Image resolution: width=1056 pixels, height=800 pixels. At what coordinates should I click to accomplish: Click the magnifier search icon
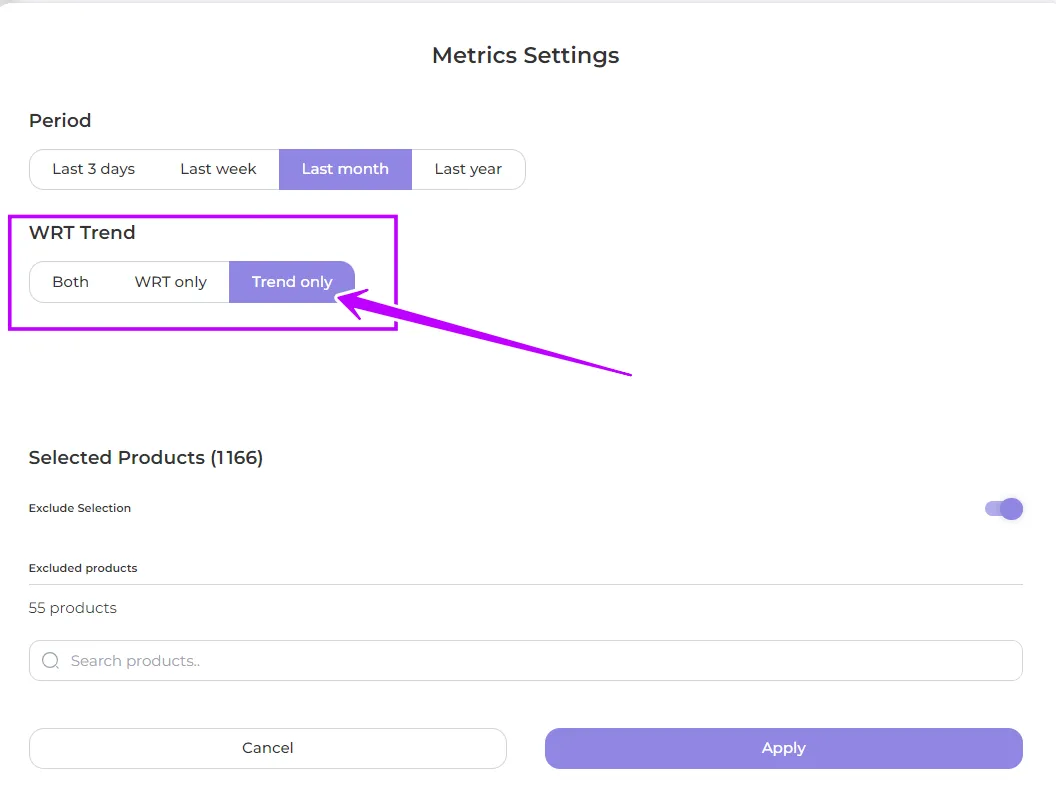(x=51, y=661)
